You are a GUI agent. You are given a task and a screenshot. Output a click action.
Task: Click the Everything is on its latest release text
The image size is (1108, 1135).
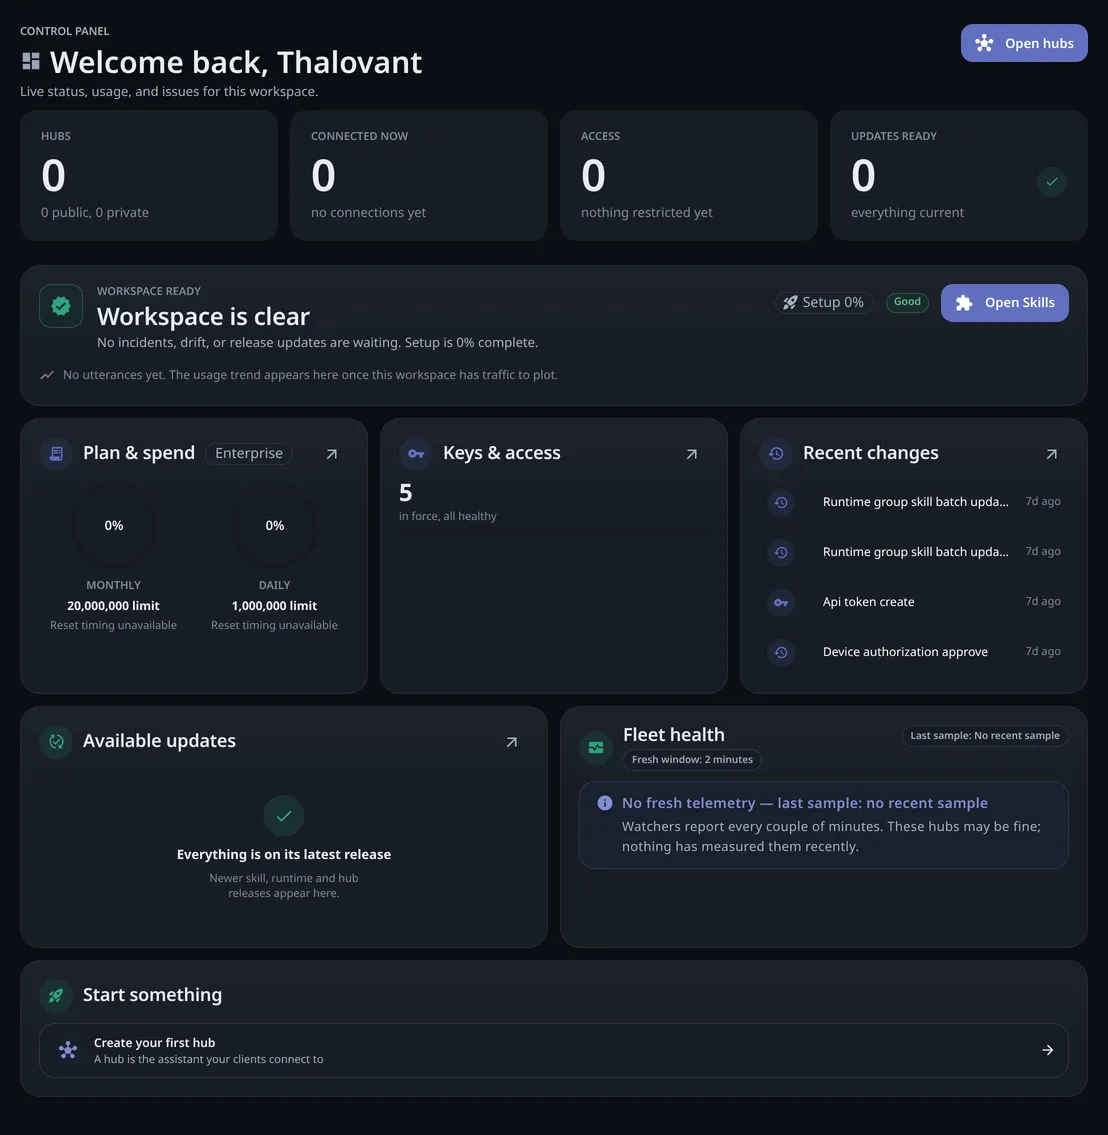click(x=284, y=854)
